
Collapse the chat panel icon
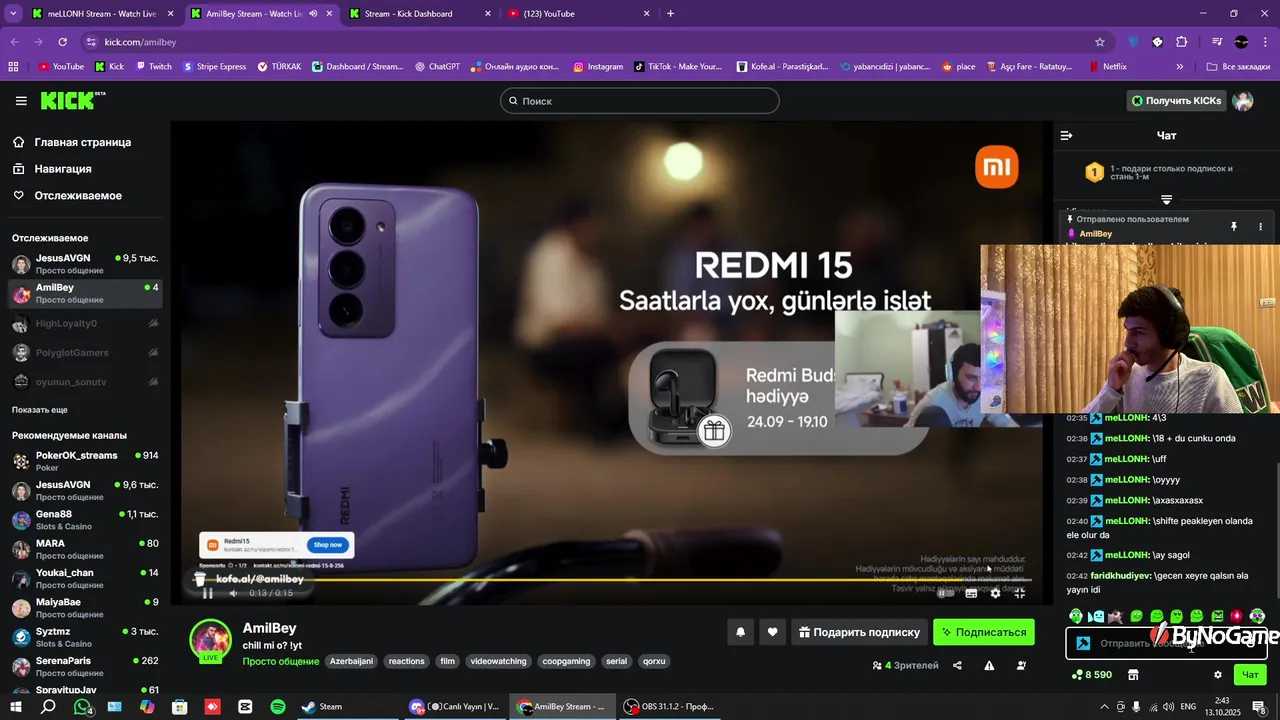pyautogui.click(x=1066, y=135)
